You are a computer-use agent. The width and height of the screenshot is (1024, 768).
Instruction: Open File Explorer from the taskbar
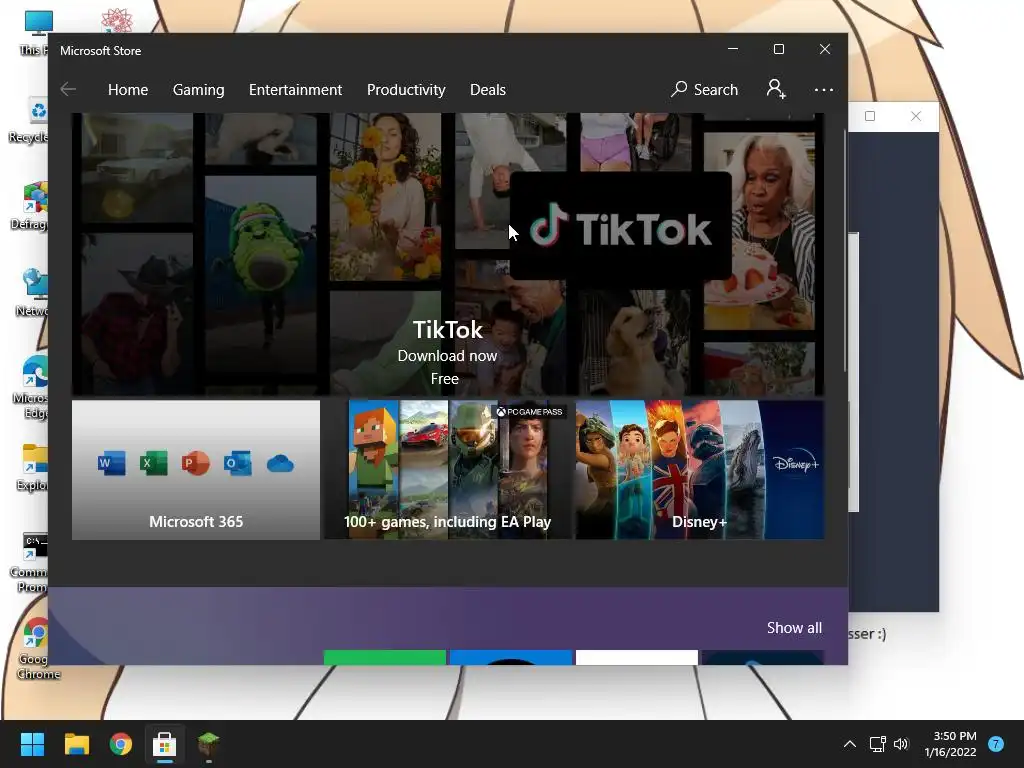[x=76, y=744]
